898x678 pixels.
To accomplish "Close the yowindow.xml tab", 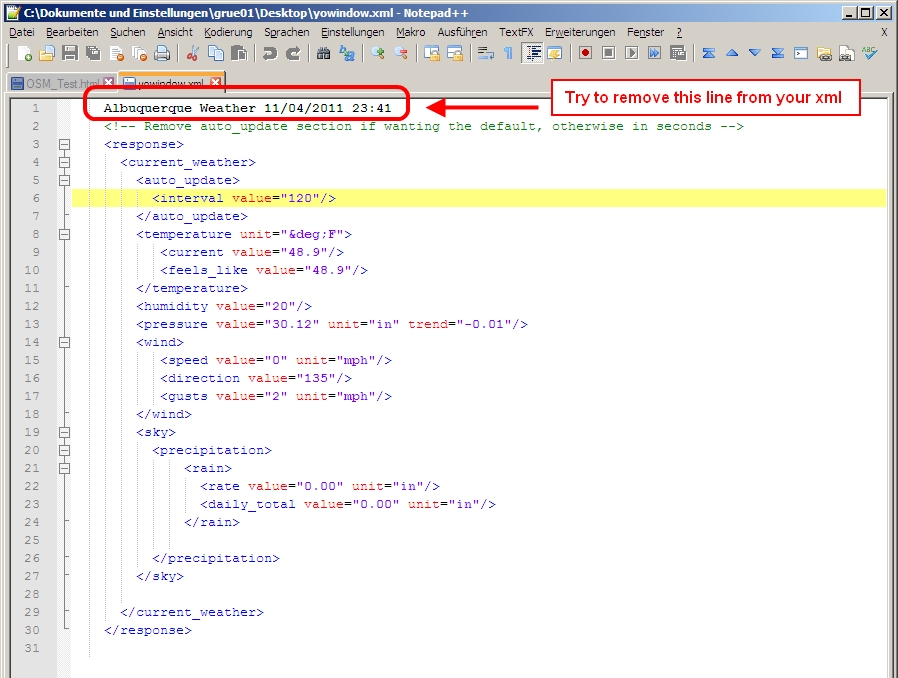I will pos(215,82).
